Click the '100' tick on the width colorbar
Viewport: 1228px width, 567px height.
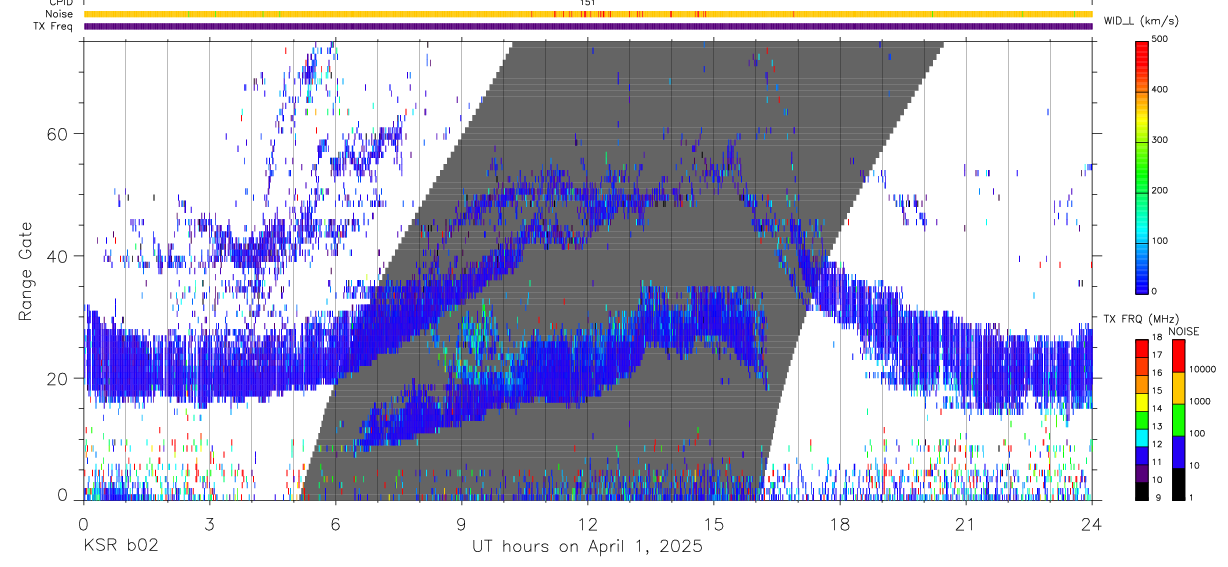(1161, 241)
